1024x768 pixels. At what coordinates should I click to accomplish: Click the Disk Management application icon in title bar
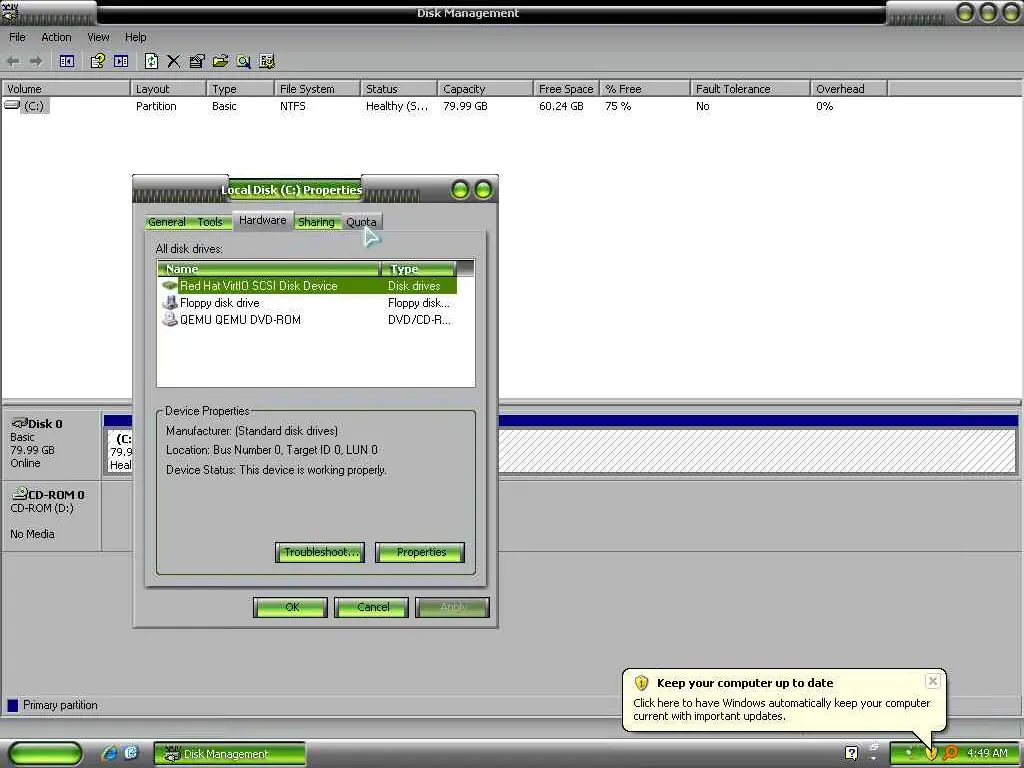click(9, 13)
